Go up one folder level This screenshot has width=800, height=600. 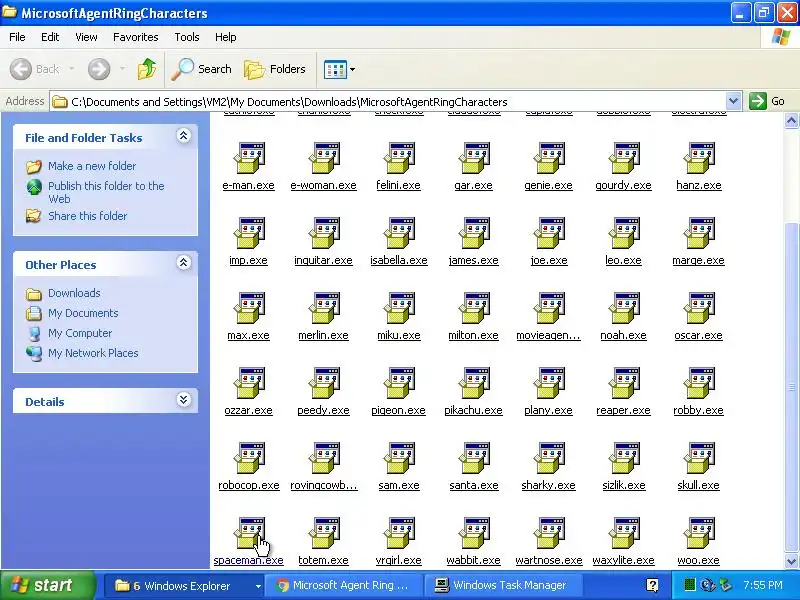[147, 69]
